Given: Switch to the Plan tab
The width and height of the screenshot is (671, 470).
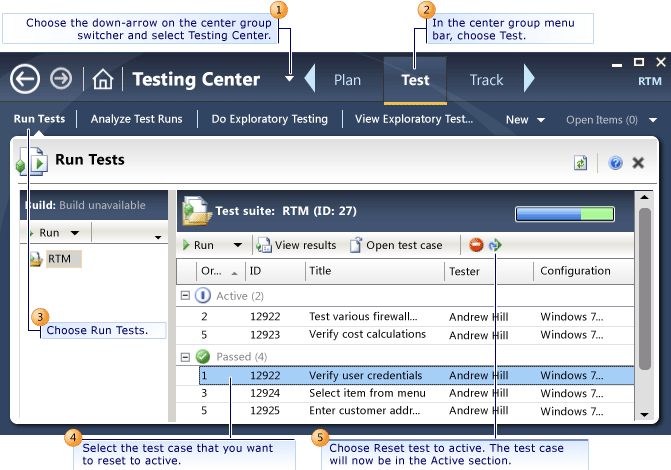Looking at the screenshot, I should [347, 80].
